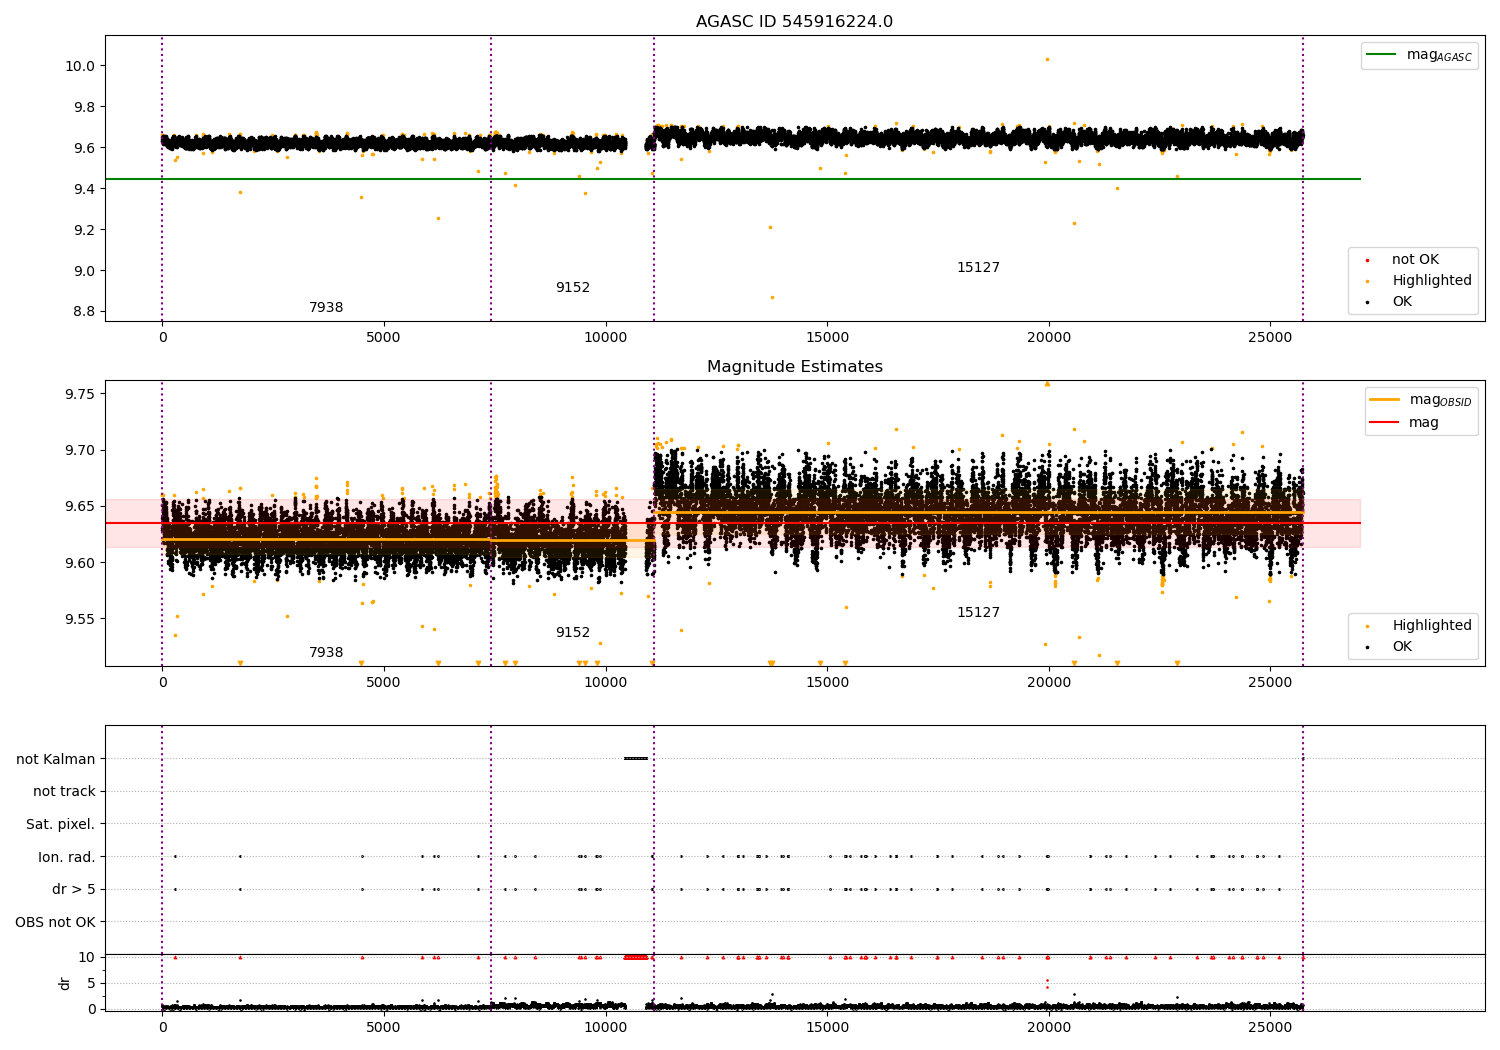Click the 15000 x-axis tick of middle plot
This screenshot has height=1050, width=1500.
(827, 683)
